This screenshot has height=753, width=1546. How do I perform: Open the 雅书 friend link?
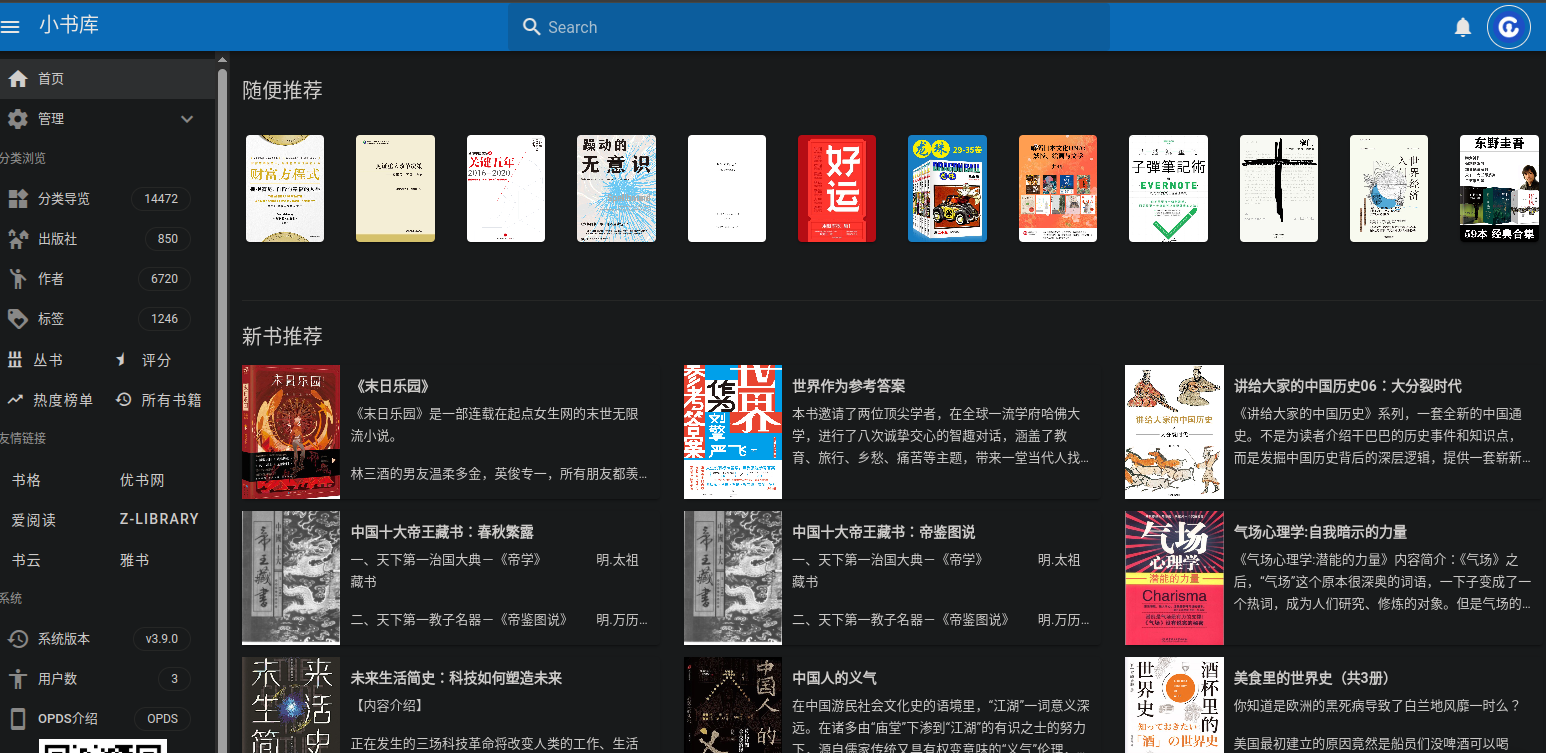[135, 560]
